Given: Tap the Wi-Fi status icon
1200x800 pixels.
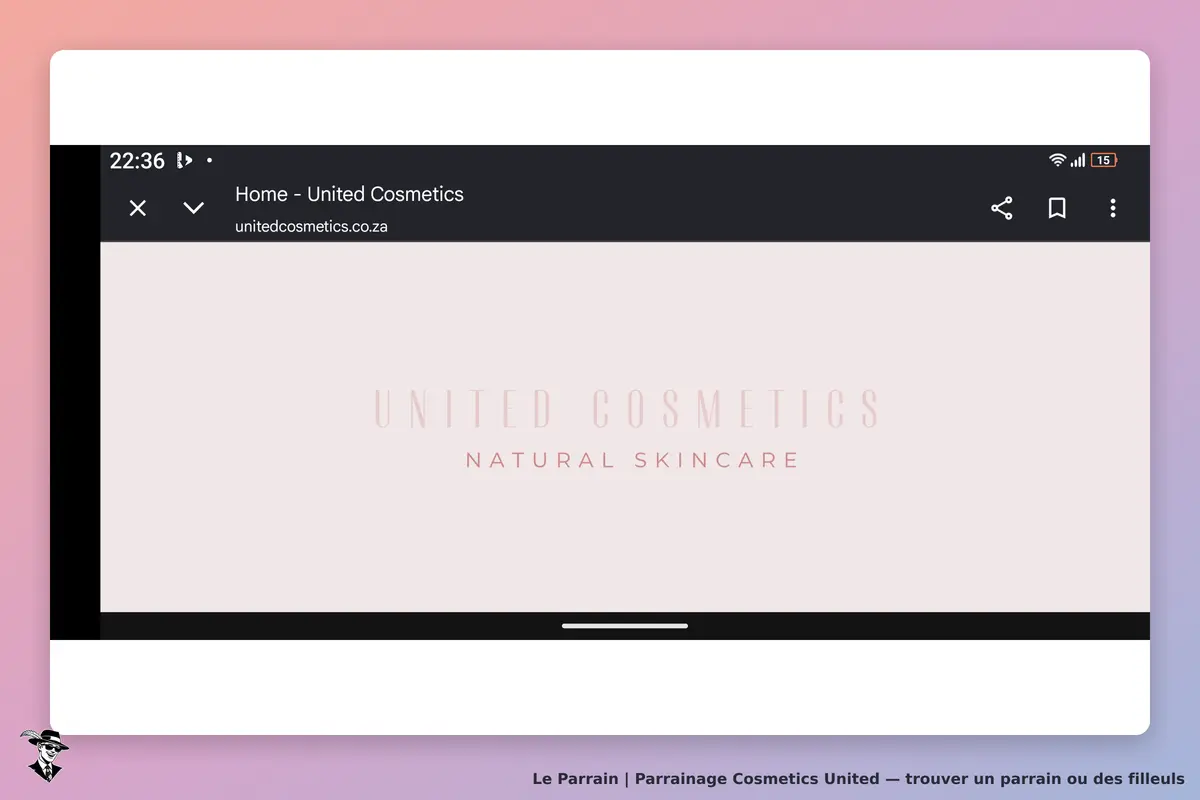Looking at the screenshot, I should point(1057,160).
